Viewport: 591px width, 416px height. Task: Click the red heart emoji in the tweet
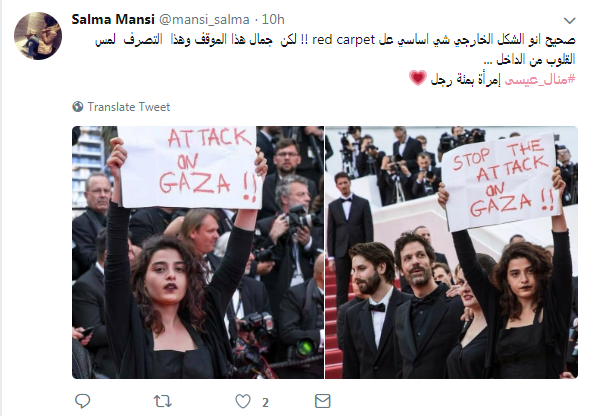418,78
